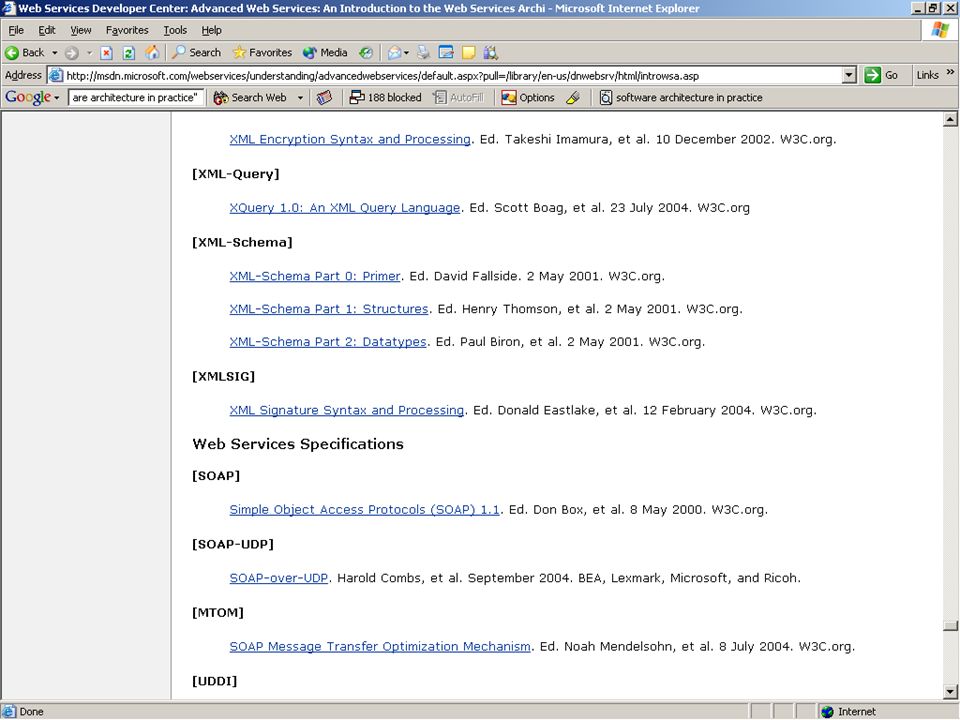960x720 pixels.
Task: Click the Done status bar text
Action: pyautogui.click(x=31, y=711)
